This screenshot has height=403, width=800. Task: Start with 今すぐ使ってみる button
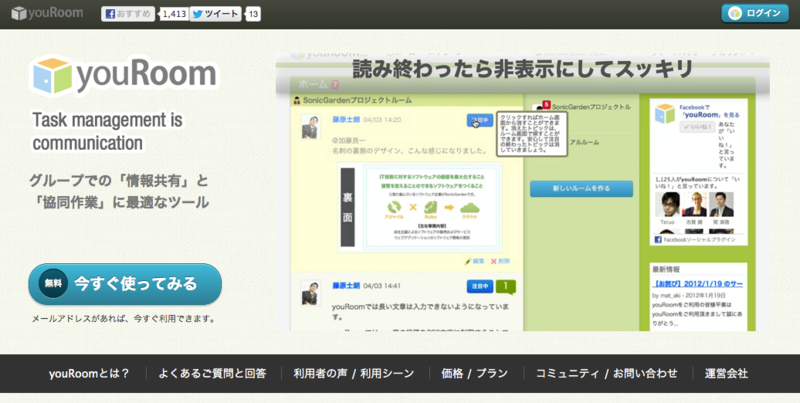click(x=125, y=284)
